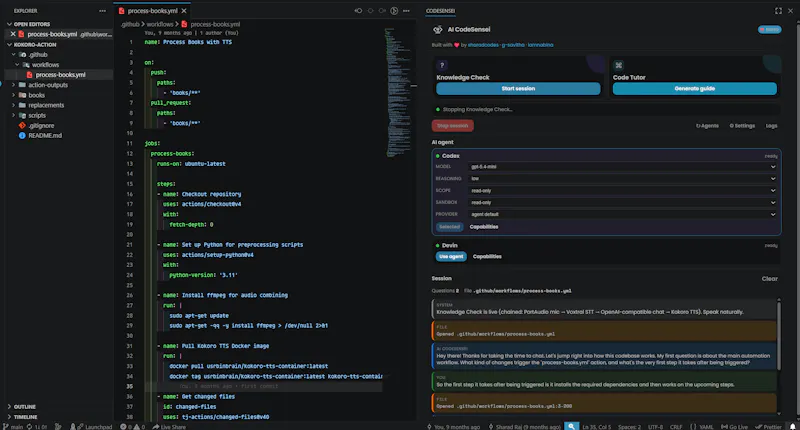
Task: Click Ln 35, Col 5 cursor position
Action: tap(596, 427)
